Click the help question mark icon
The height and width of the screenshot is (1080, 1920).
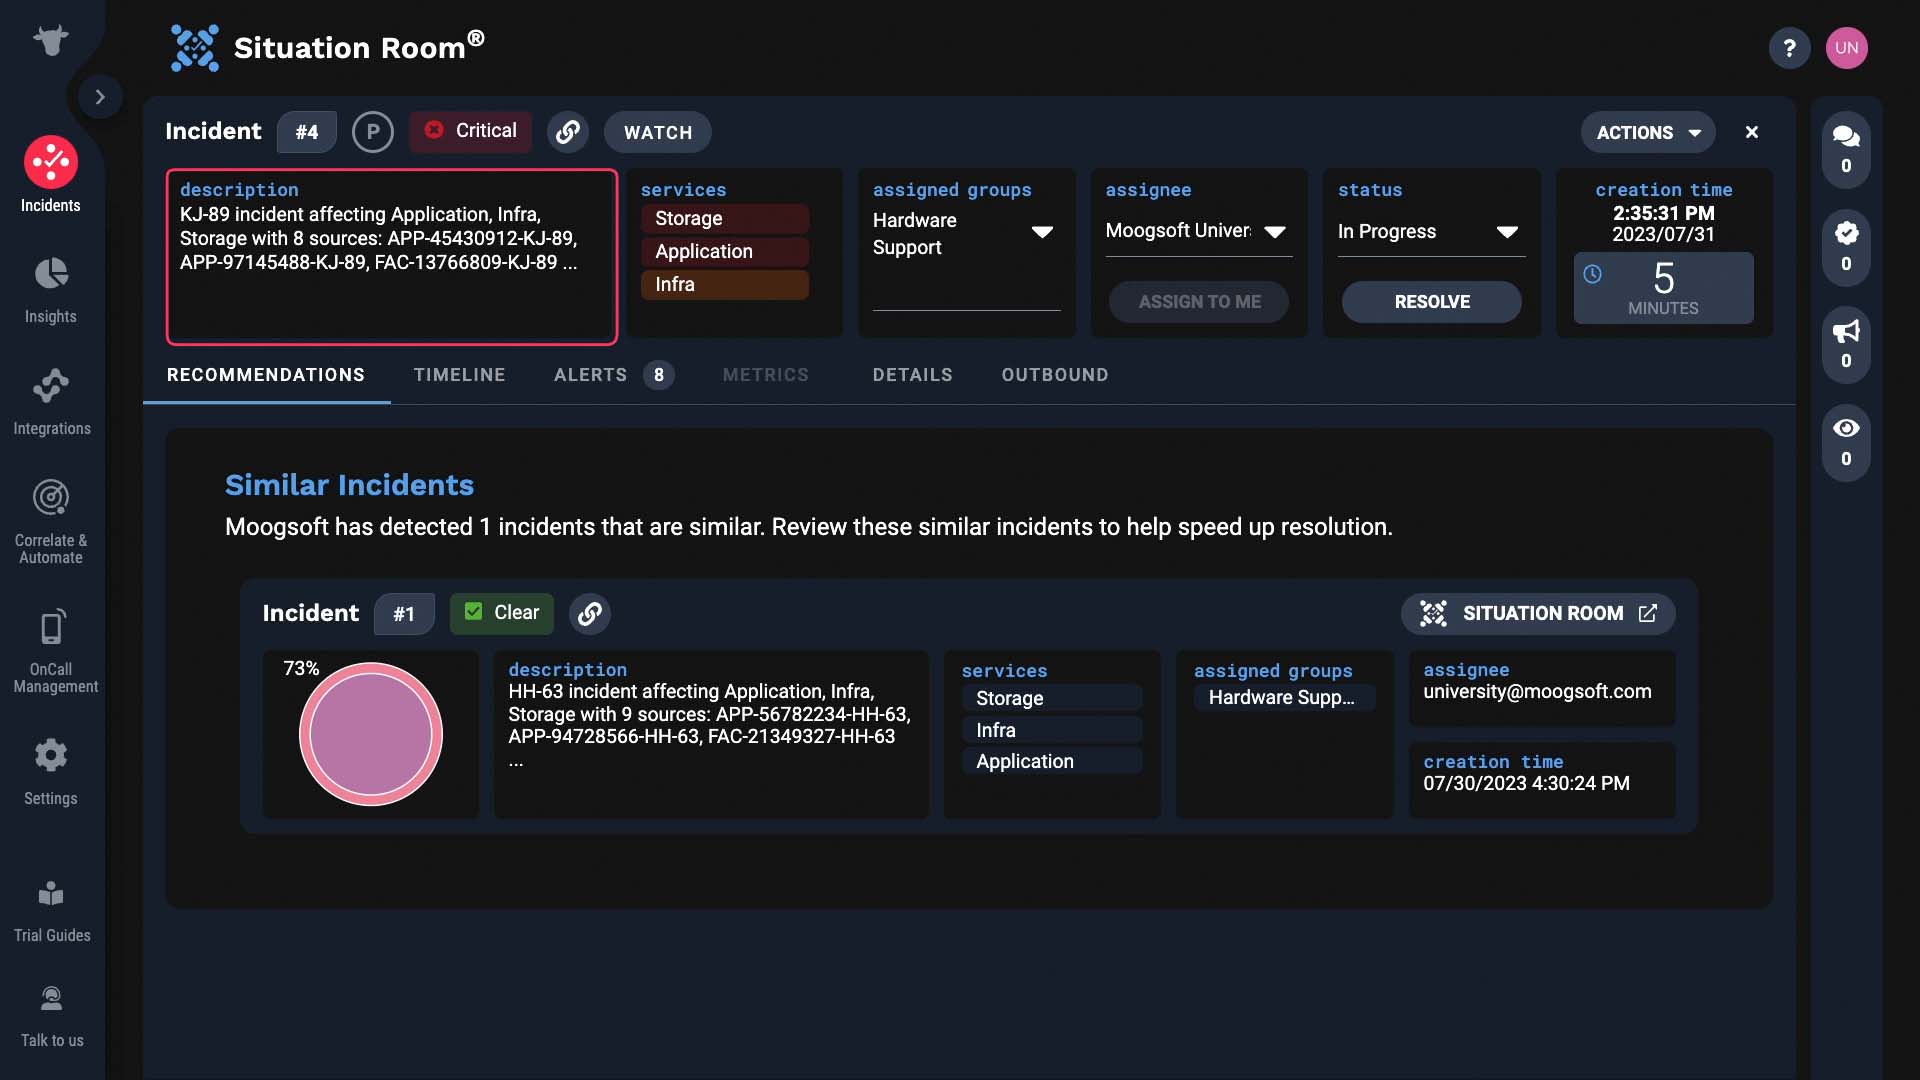[1789, 48]
